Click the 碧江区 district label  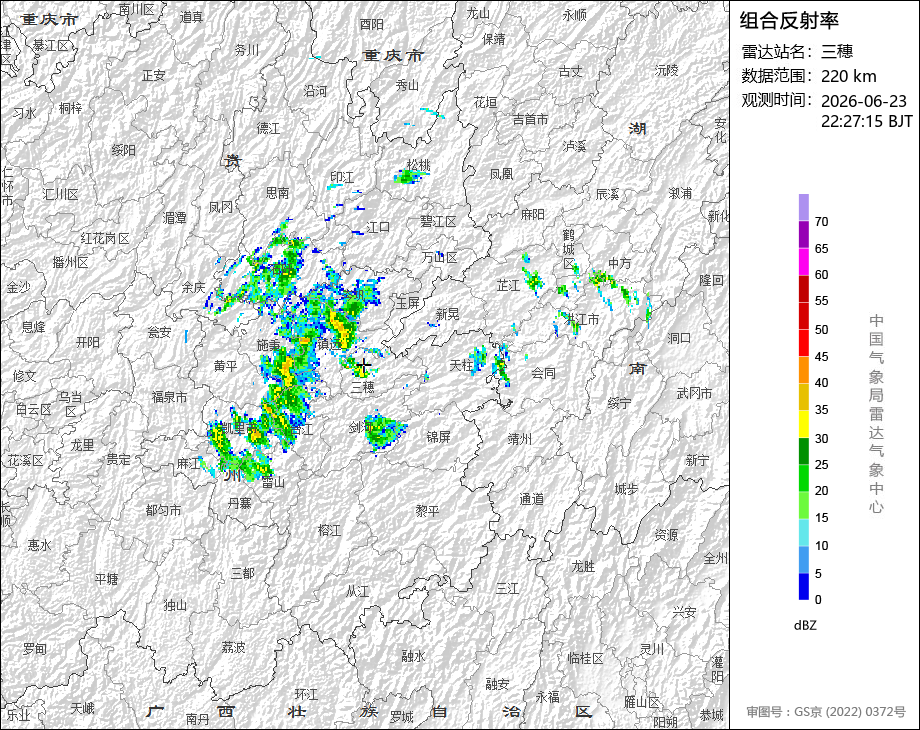(x=438, y=221)
